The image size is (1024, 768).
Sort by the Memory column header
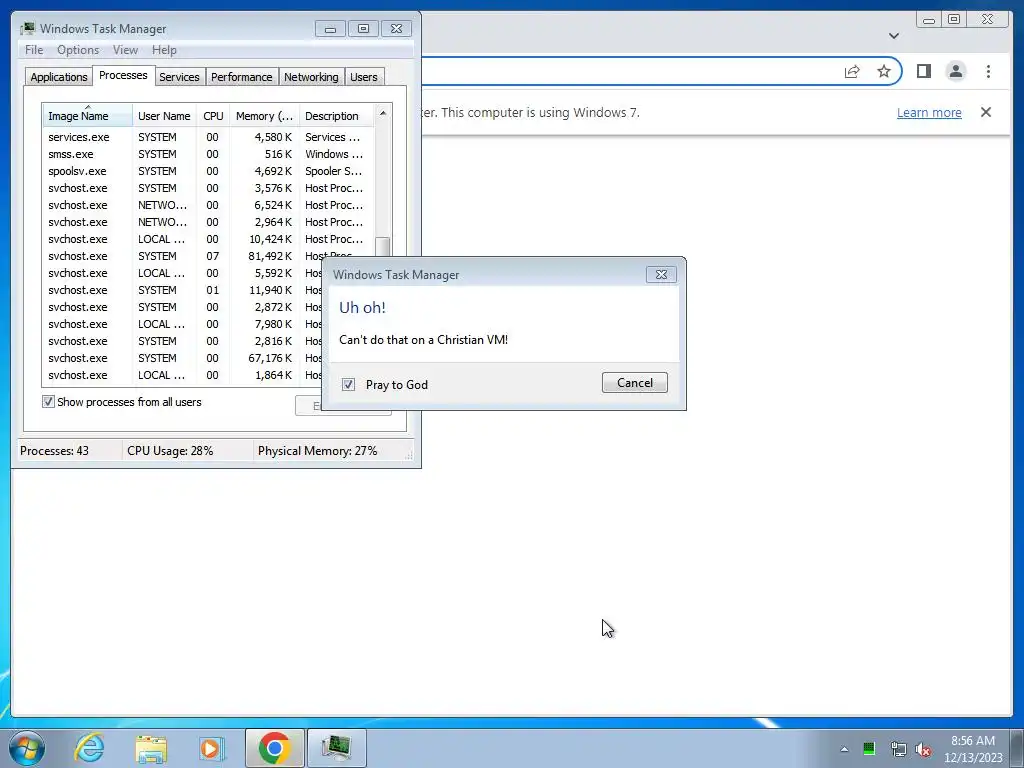point(264,116)
